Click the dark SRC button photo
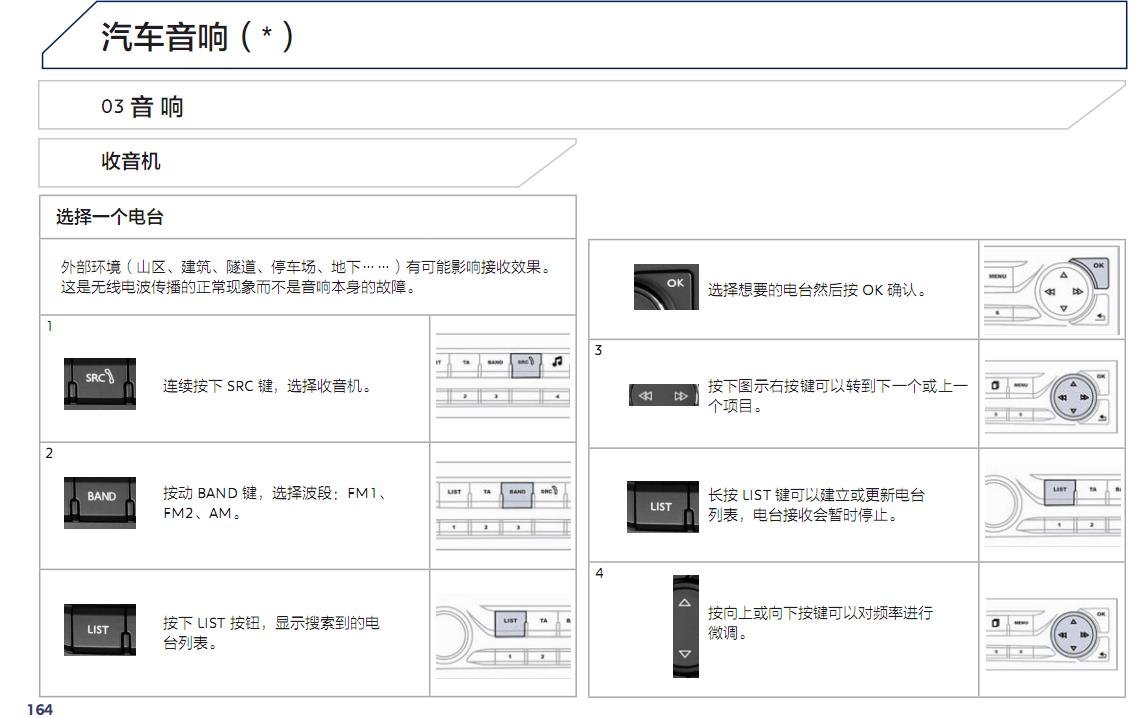Viewport: 1144px width, 718px height. pos(99,384)
